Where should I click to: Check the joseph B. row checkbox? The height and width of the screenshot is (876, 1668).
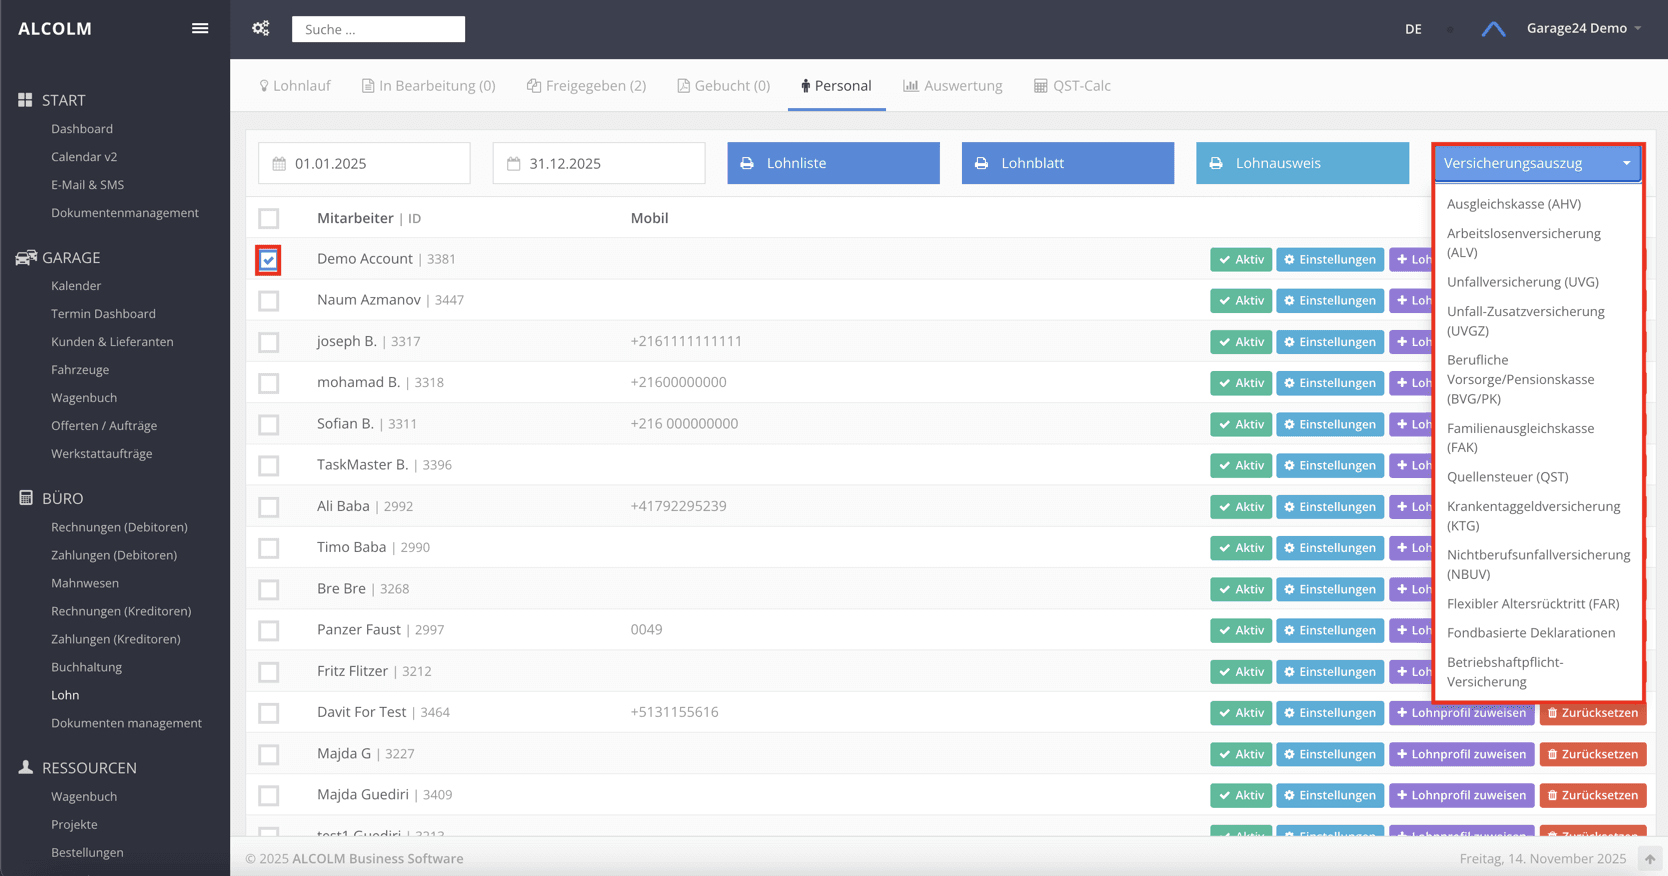pyautogui.click(x=268, y=342)
